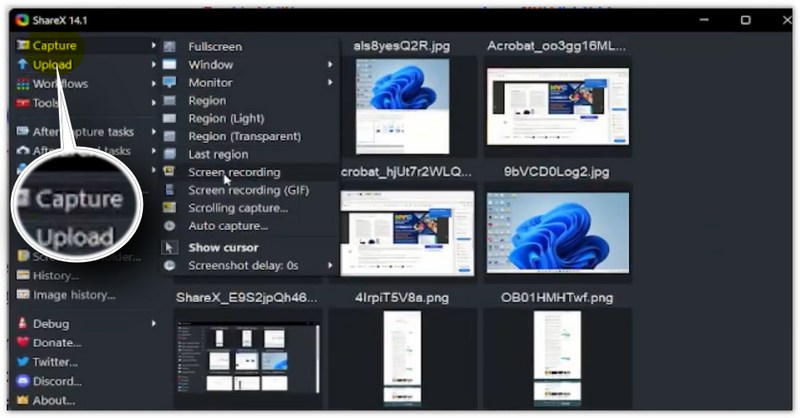Click the OB01HMHTwf.png file name
The width and height of the screenshot is (800, 418).
(x=557, y=298)
